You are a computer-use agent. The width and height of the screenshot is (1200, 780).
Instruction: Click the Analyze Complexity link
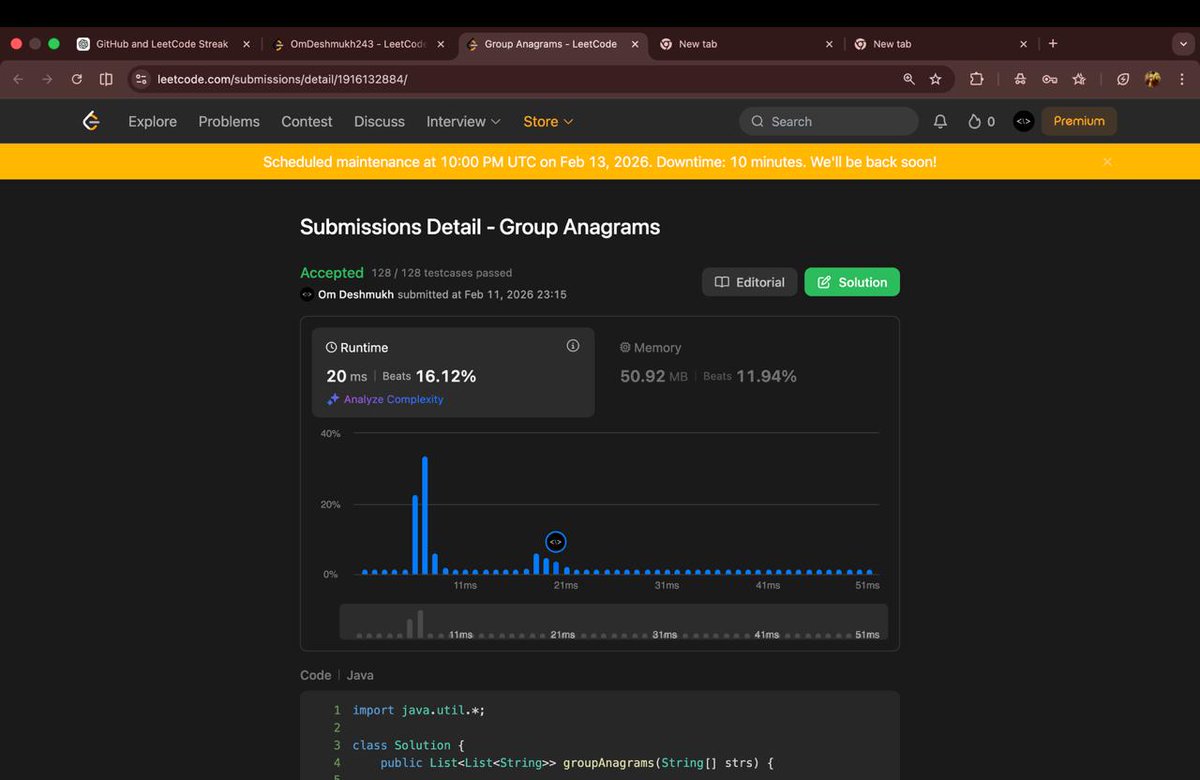394,399
